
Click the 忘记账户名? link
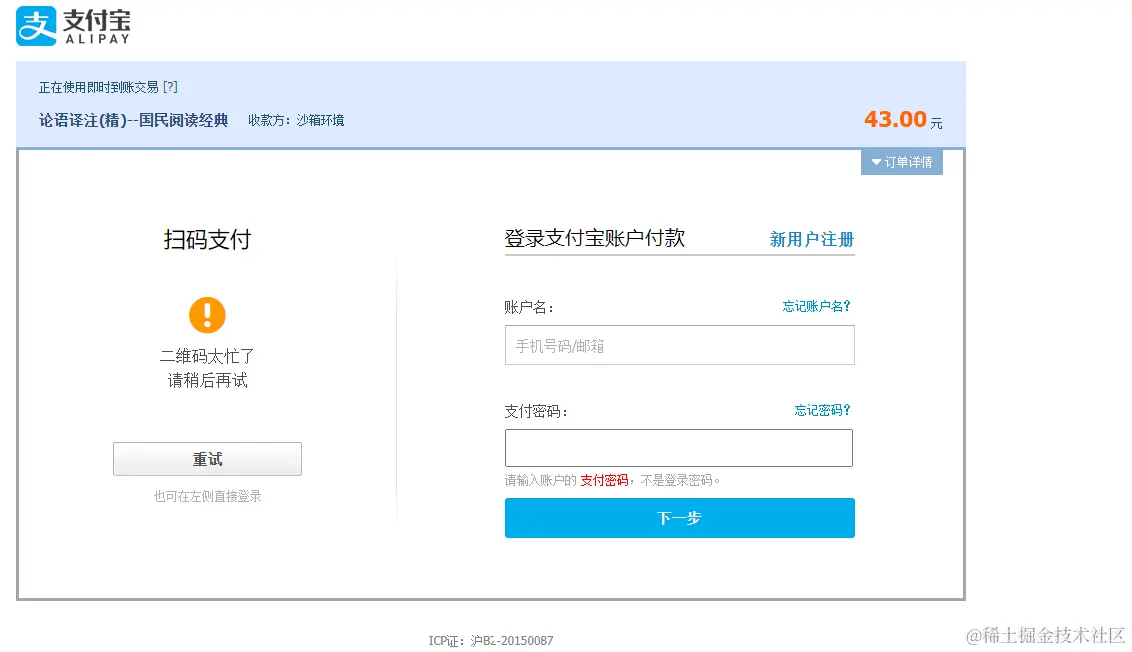(817, 306)
